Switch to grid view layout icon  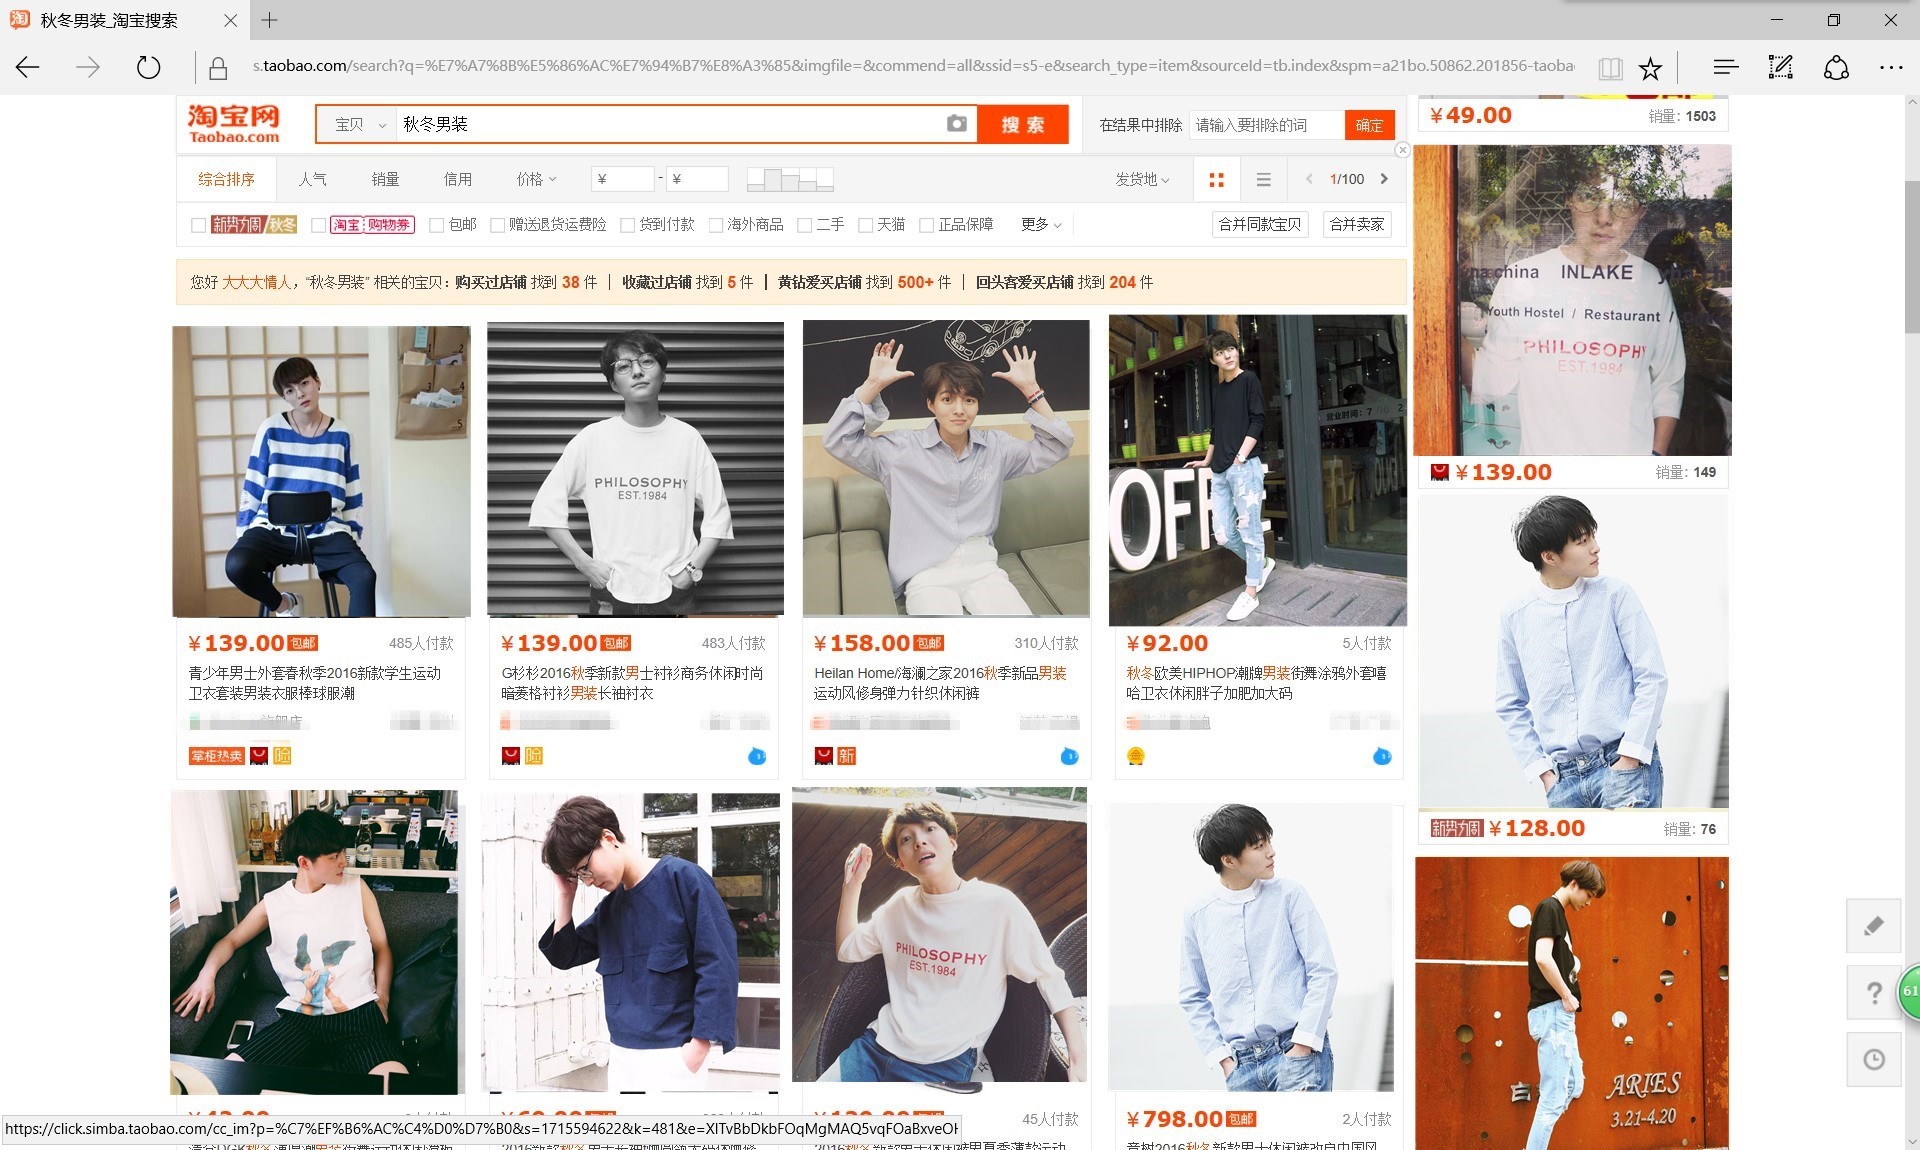(x=1216, y=180)
